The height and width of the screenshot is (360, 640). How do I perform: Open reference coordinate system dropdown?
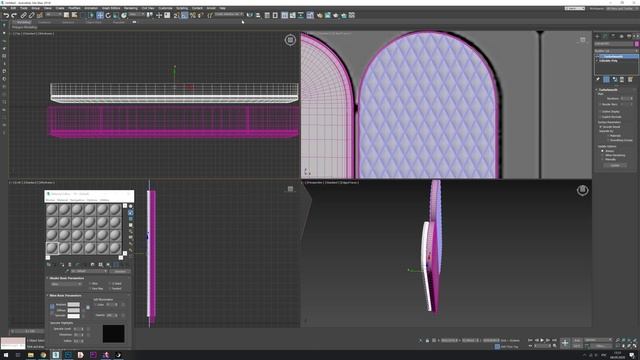(136, 15)
